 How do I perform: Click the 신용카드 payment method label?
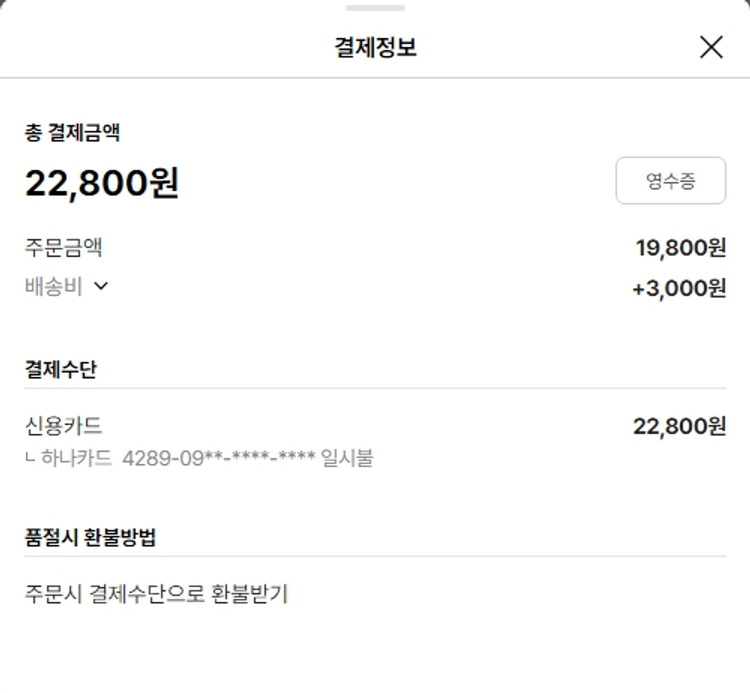pyautogui.click(x=64, y=427)
